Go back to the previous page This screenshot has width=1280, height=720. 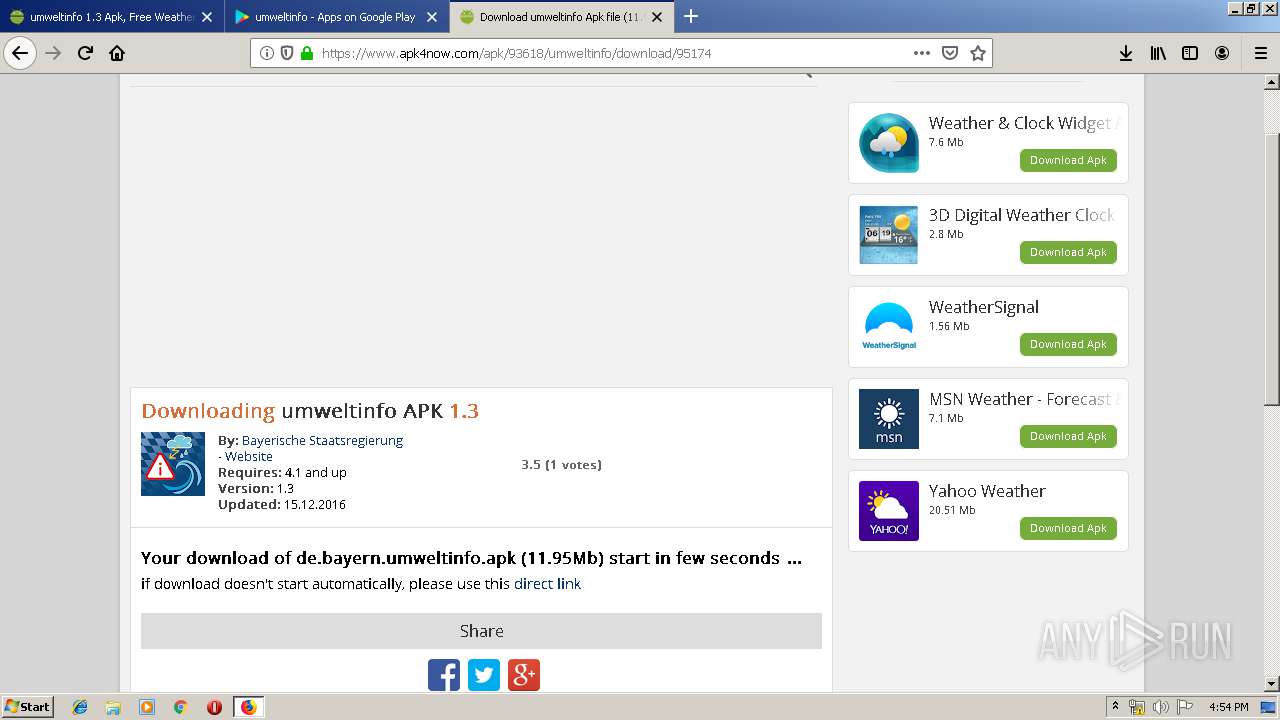(20, 53)
